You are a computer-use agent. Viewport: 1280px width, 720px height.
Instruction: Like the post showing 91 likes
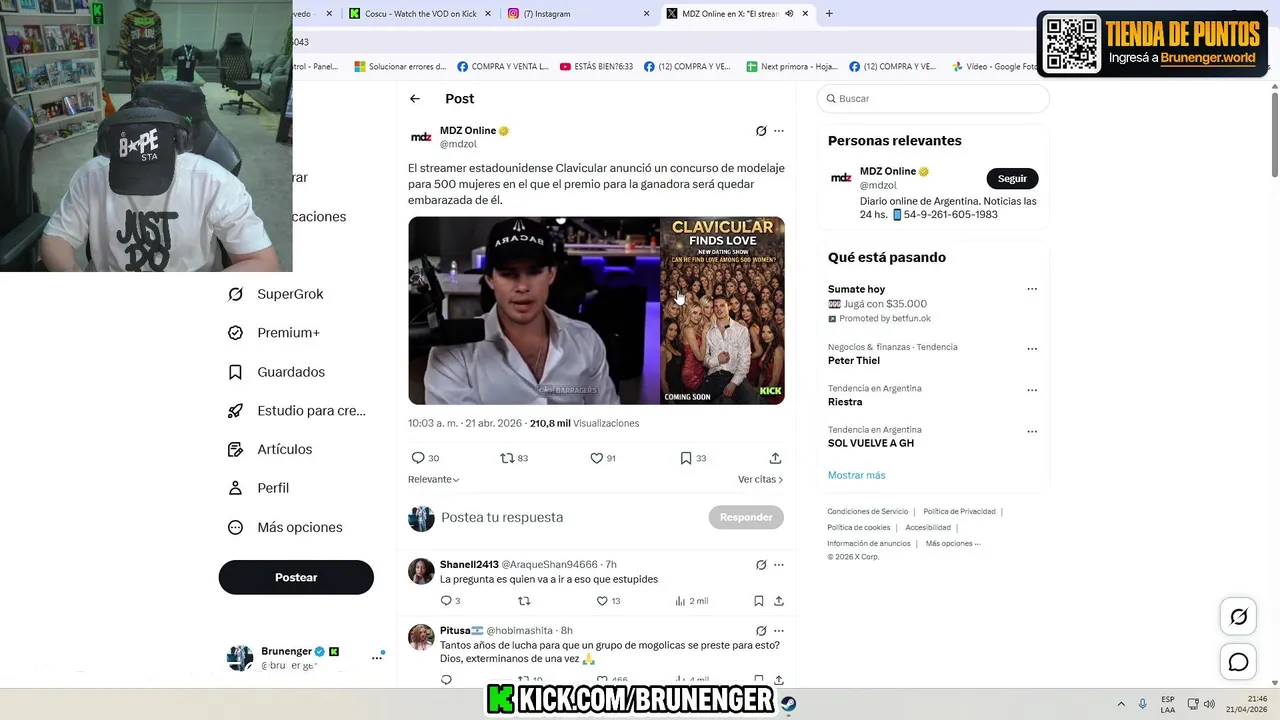click(x=602, y=458)
